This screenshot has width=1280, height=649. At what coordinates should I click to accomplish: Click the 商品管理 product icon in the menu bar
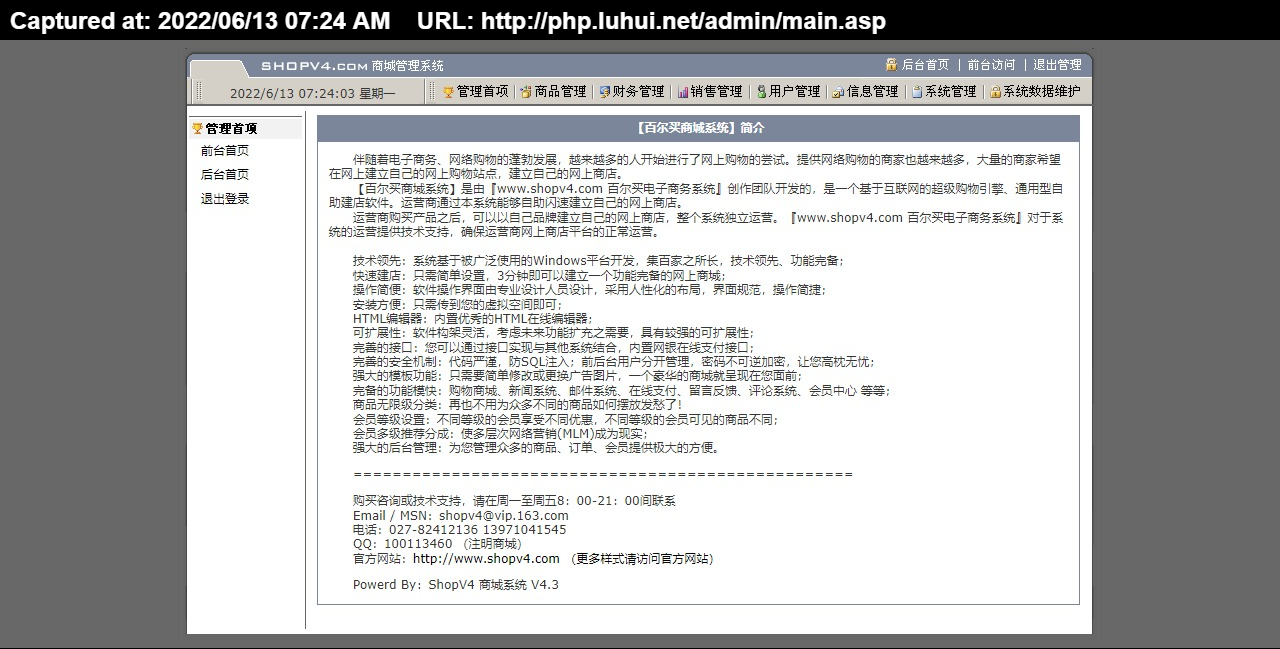point(525,92)
